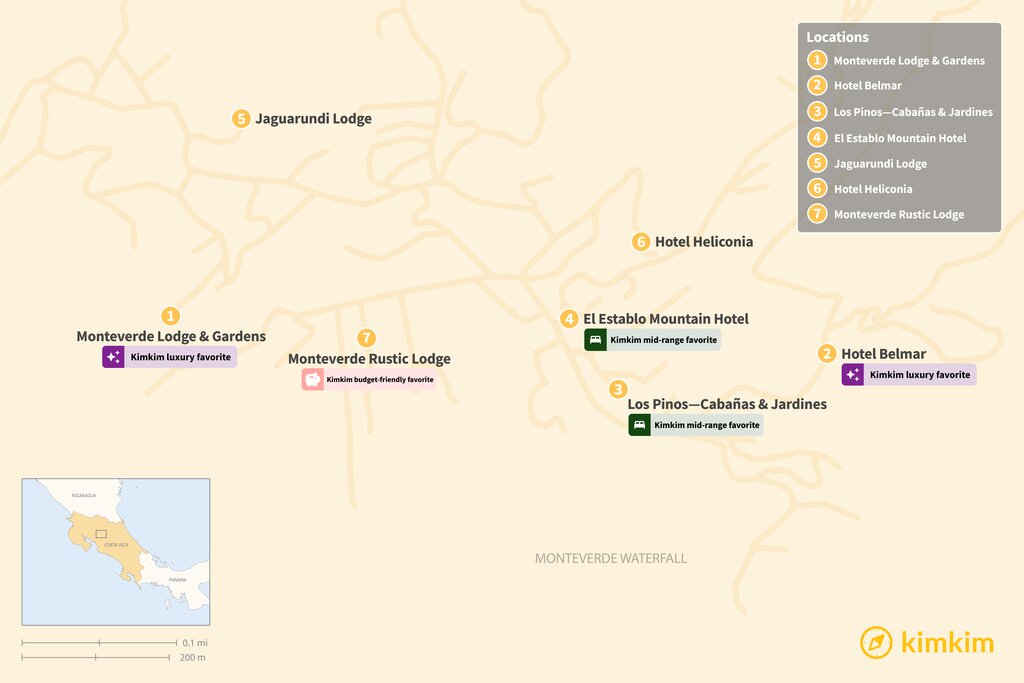Click the green bed icon under El Establo
This screenshot has height=683, width=1024.
point(595,340)
